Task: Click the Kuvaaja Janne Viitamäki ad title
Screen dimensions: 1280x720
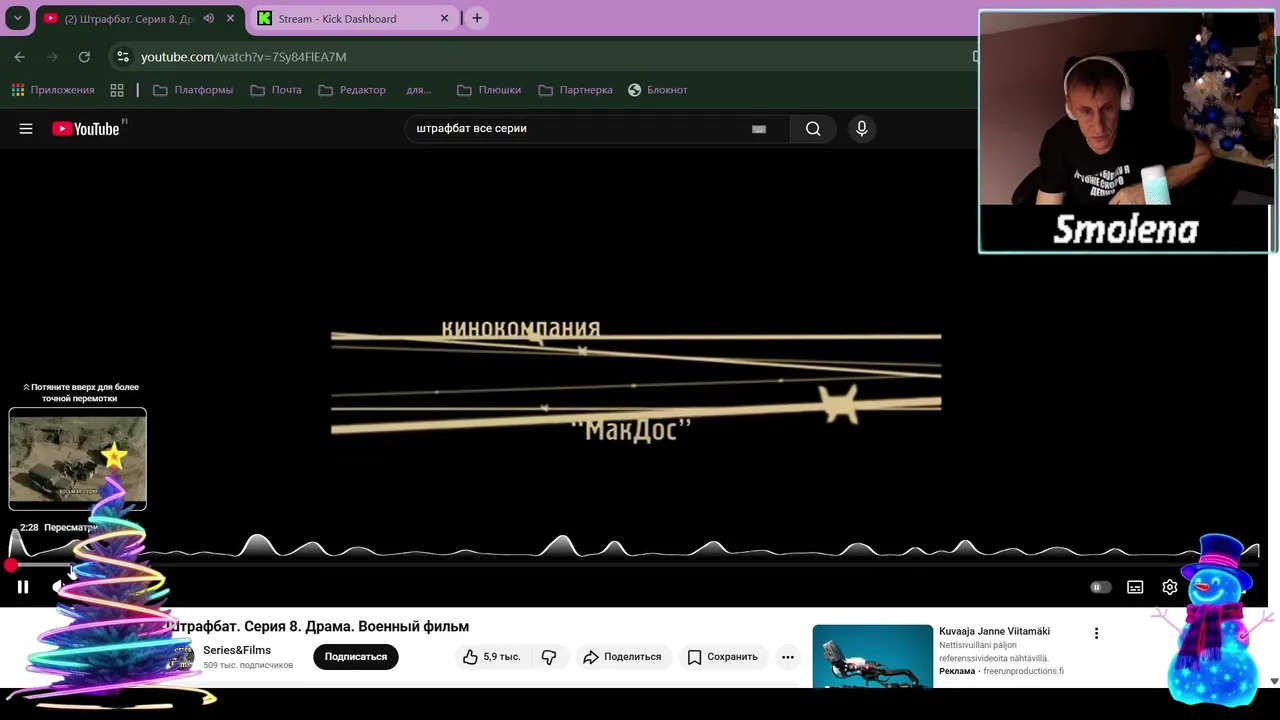Action: [994, 631]
